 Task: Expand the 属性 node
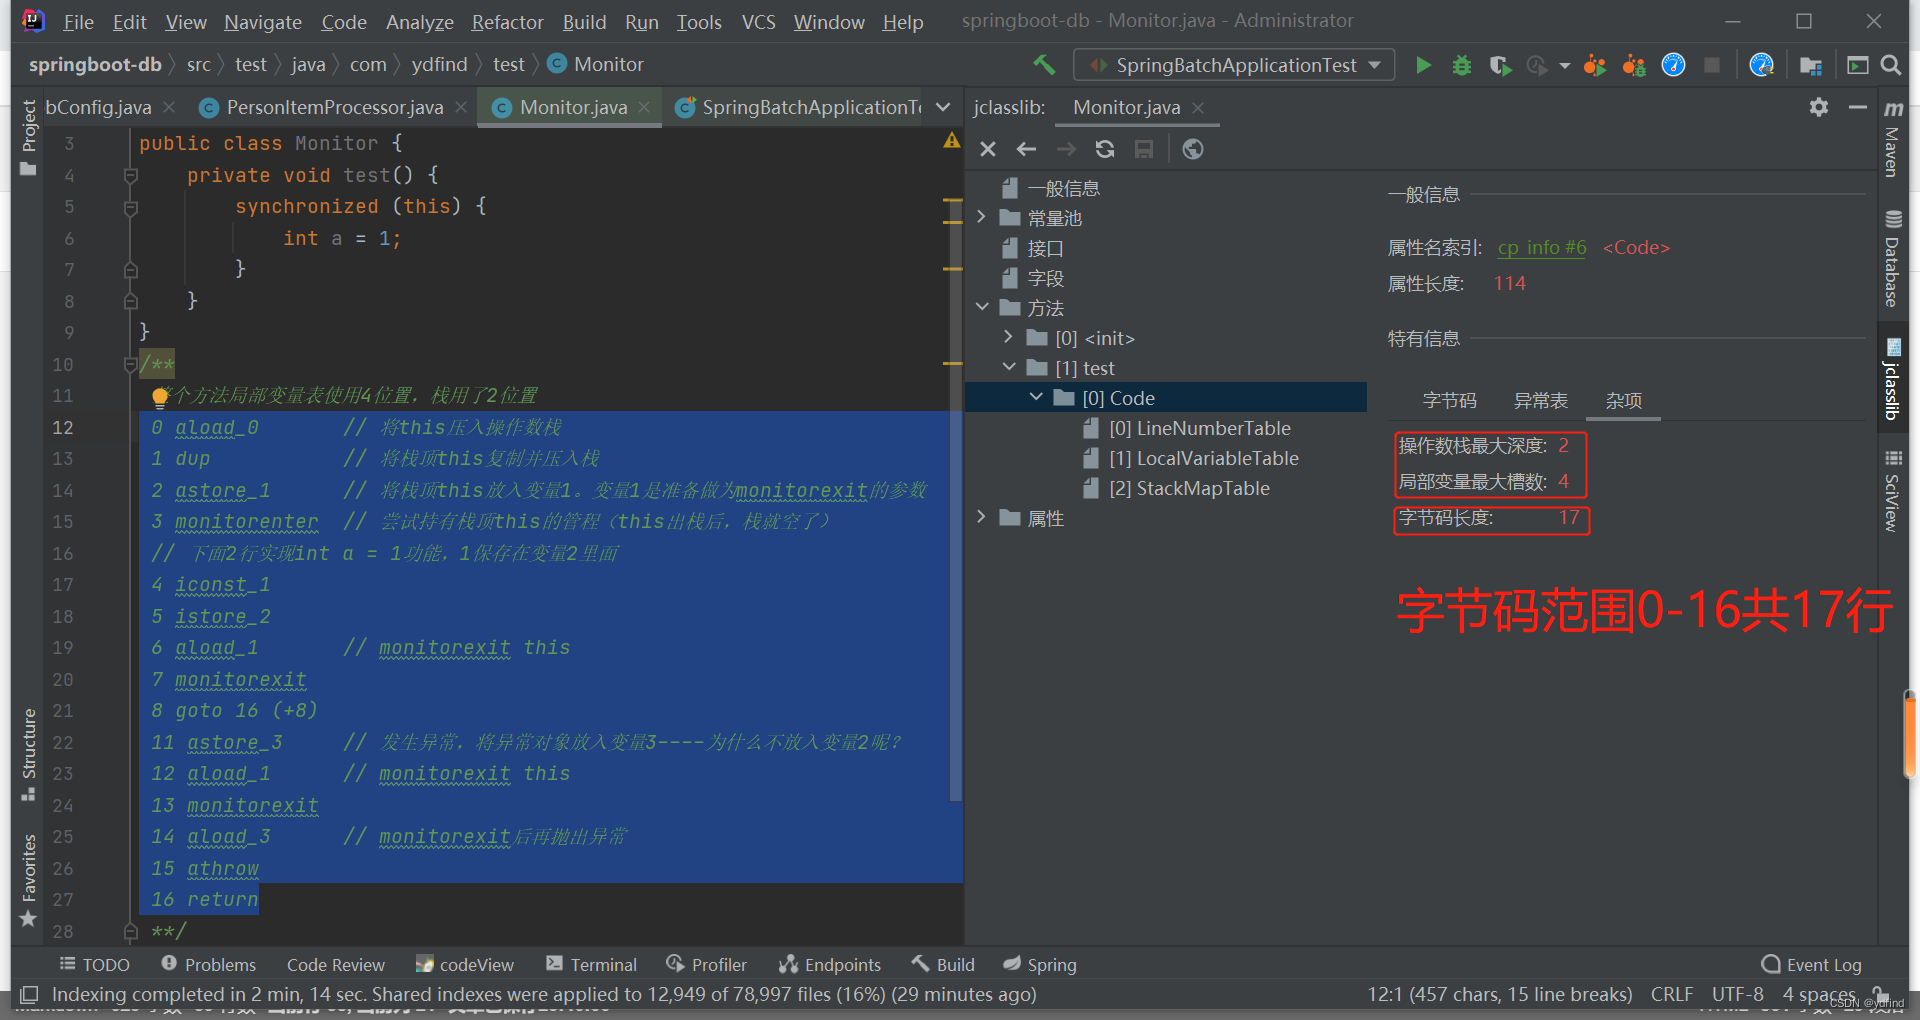(981, 517)
